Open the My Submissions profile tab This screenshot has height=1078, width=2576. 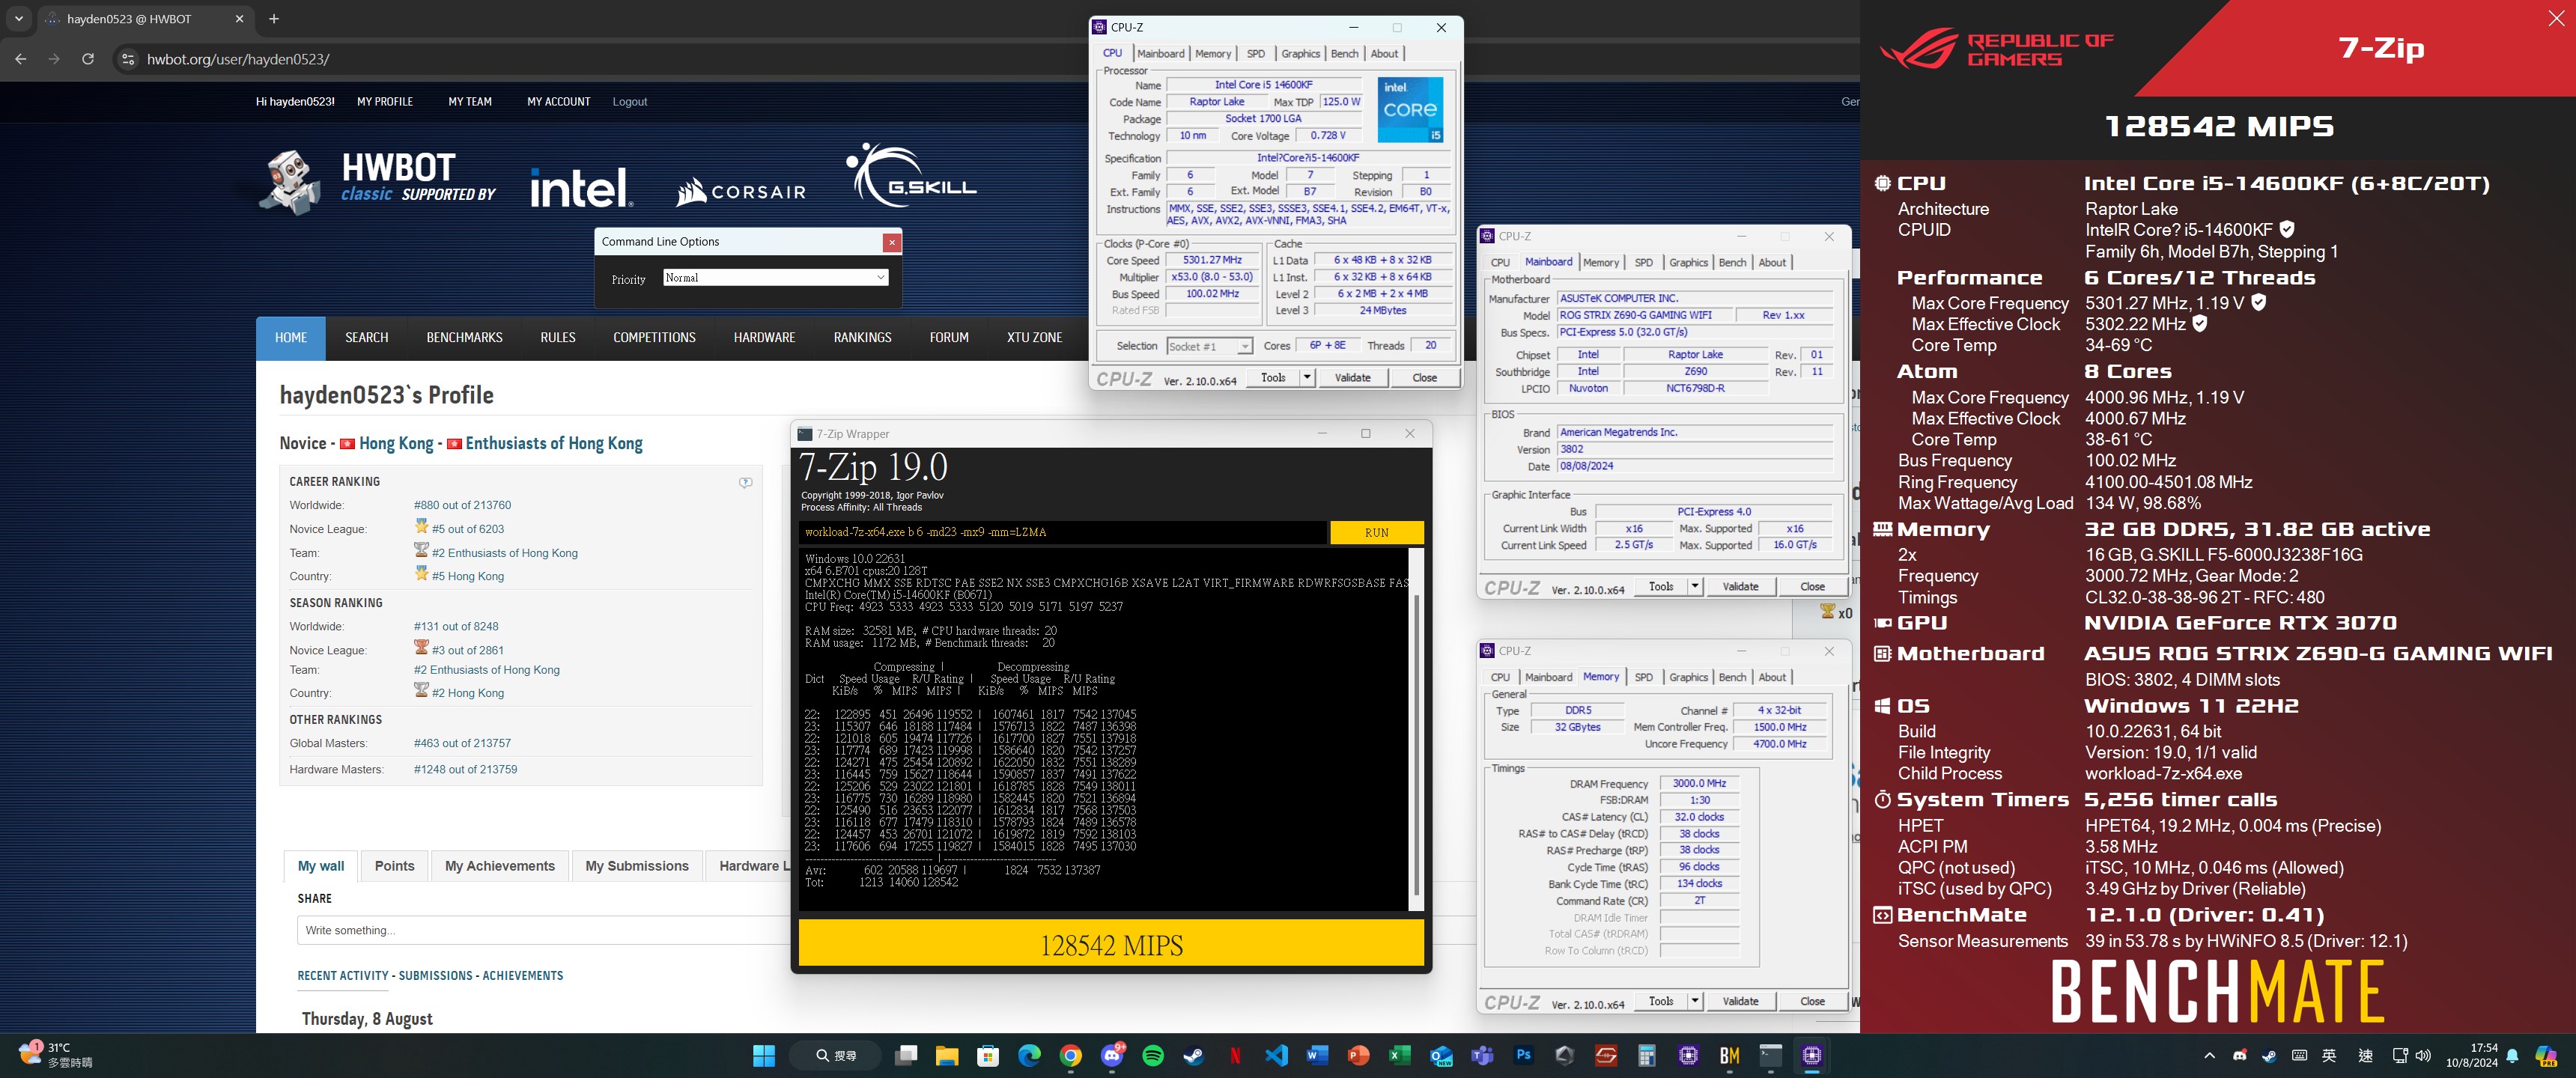(x=637, y=866)
